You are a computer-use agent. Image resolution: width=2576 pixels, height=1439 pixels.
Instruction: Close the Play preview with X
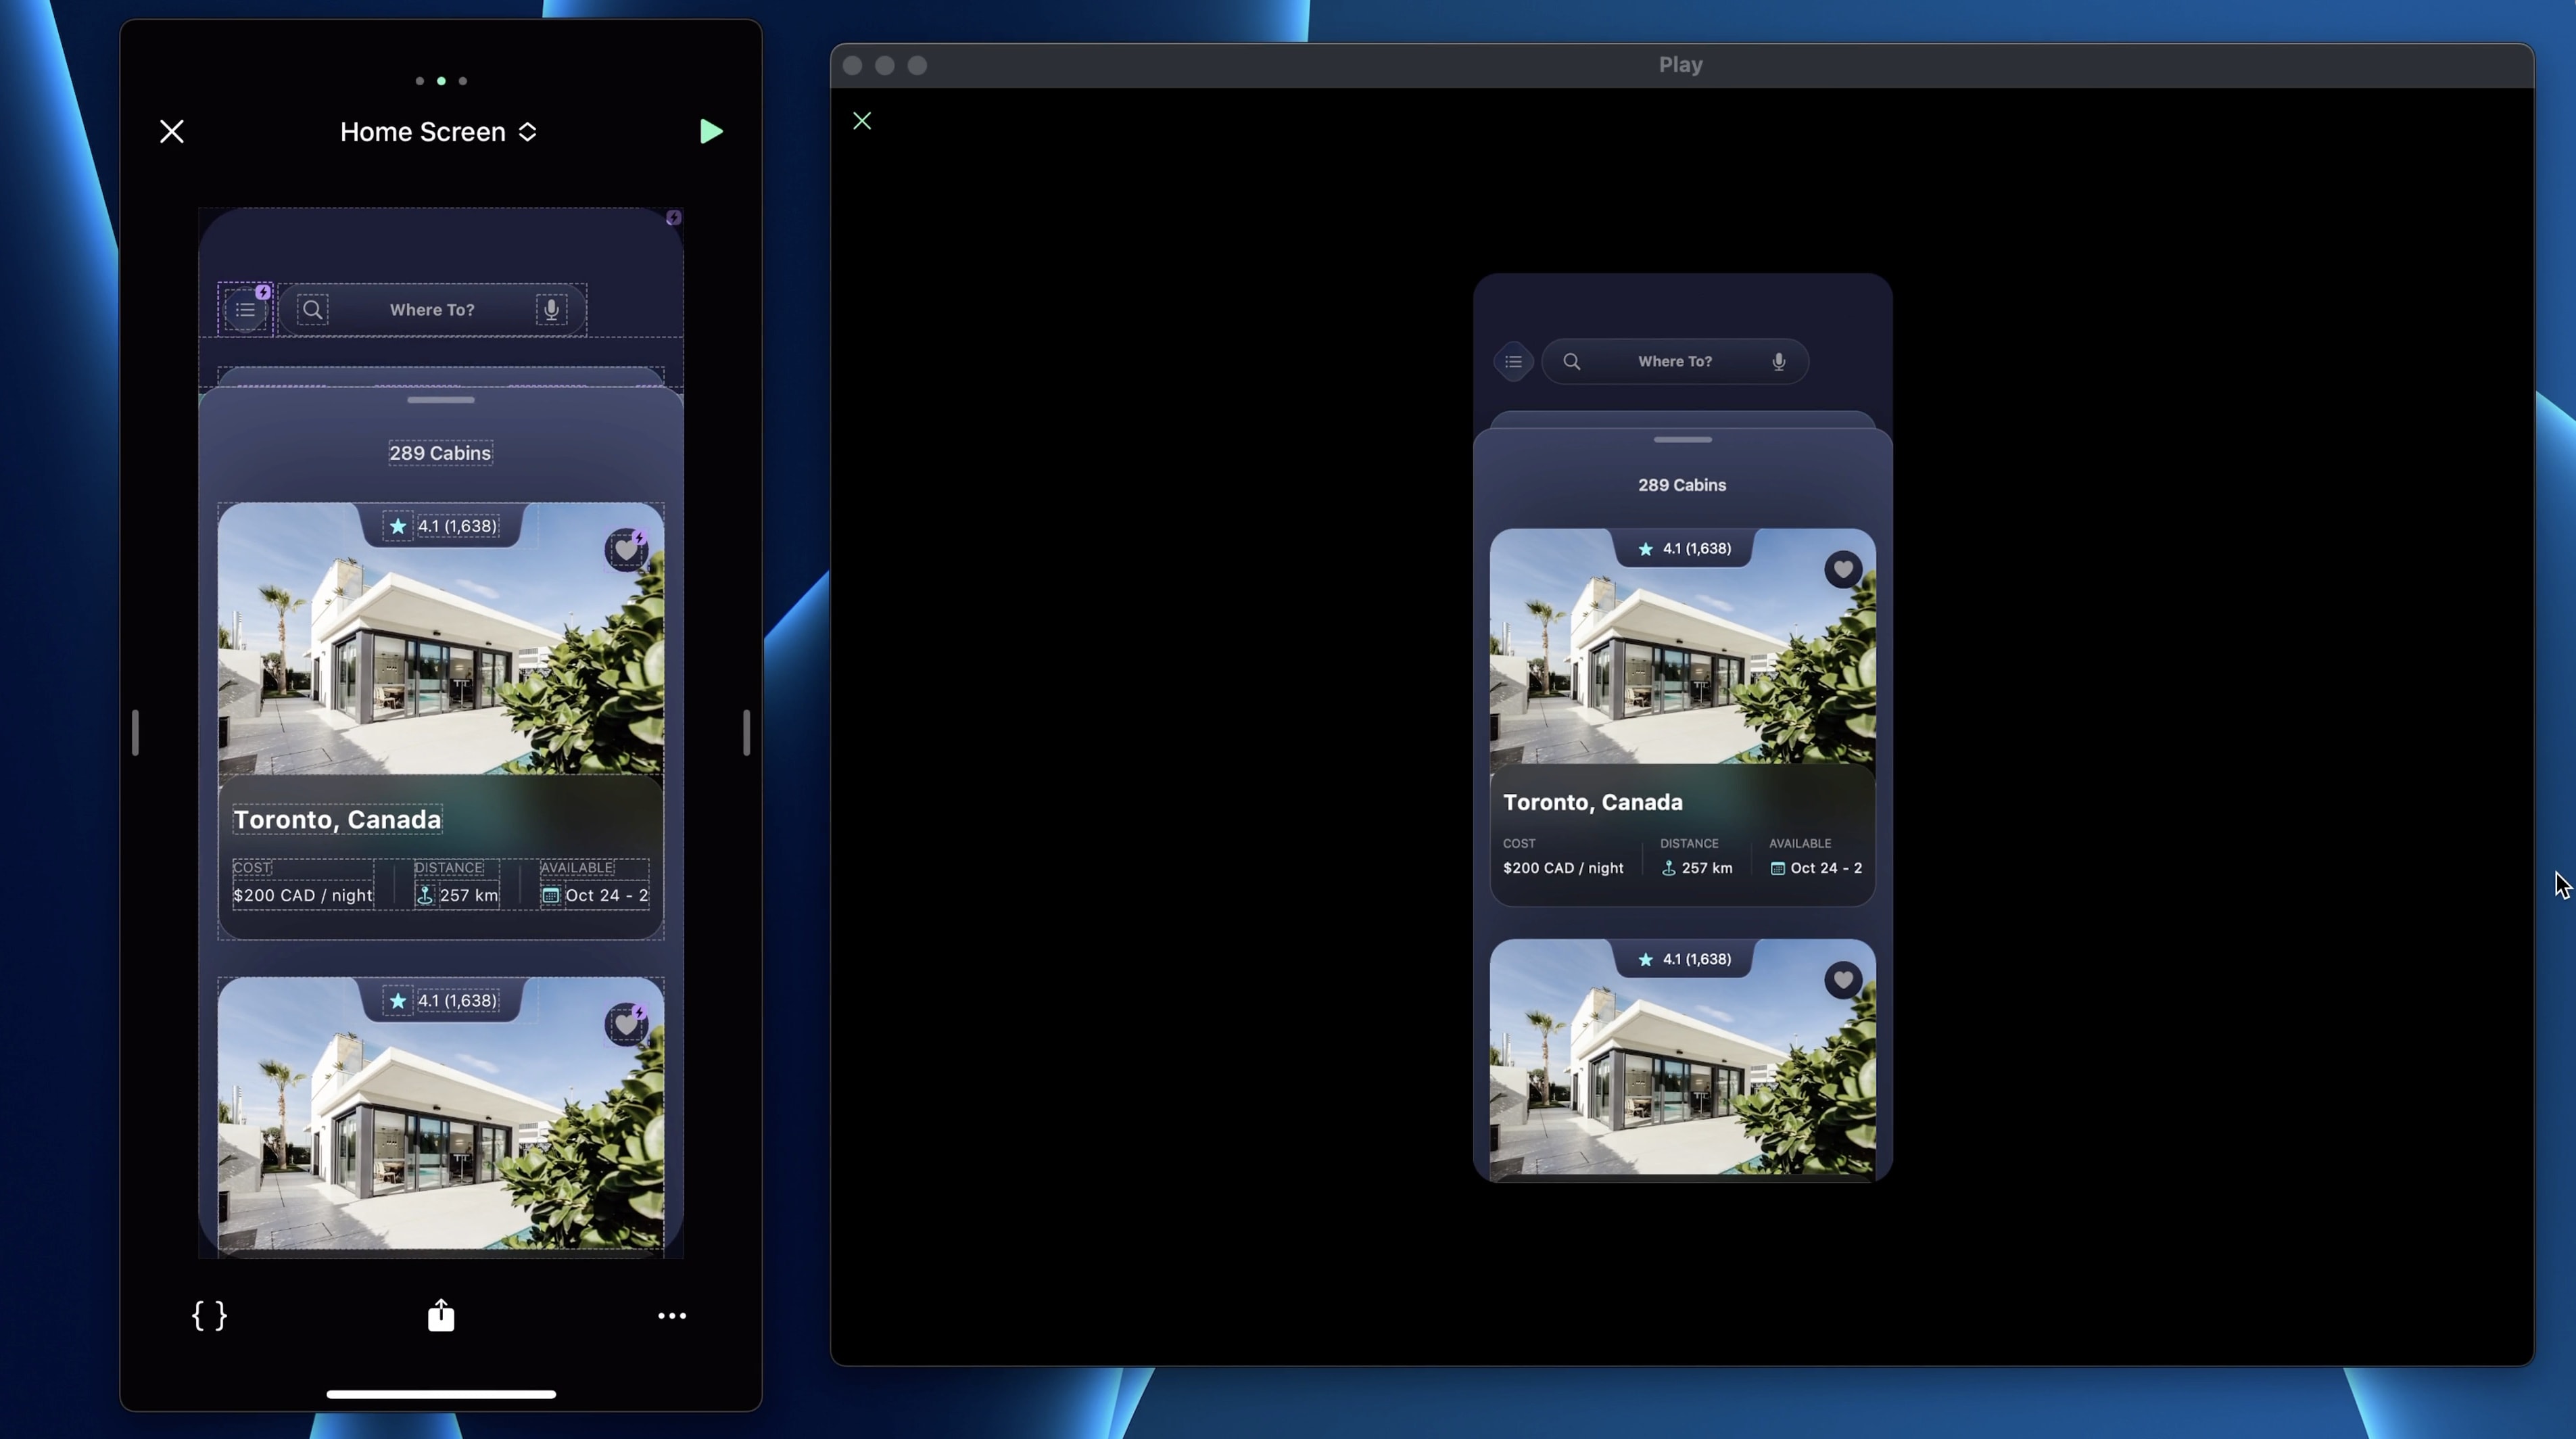tap(862, 121)
